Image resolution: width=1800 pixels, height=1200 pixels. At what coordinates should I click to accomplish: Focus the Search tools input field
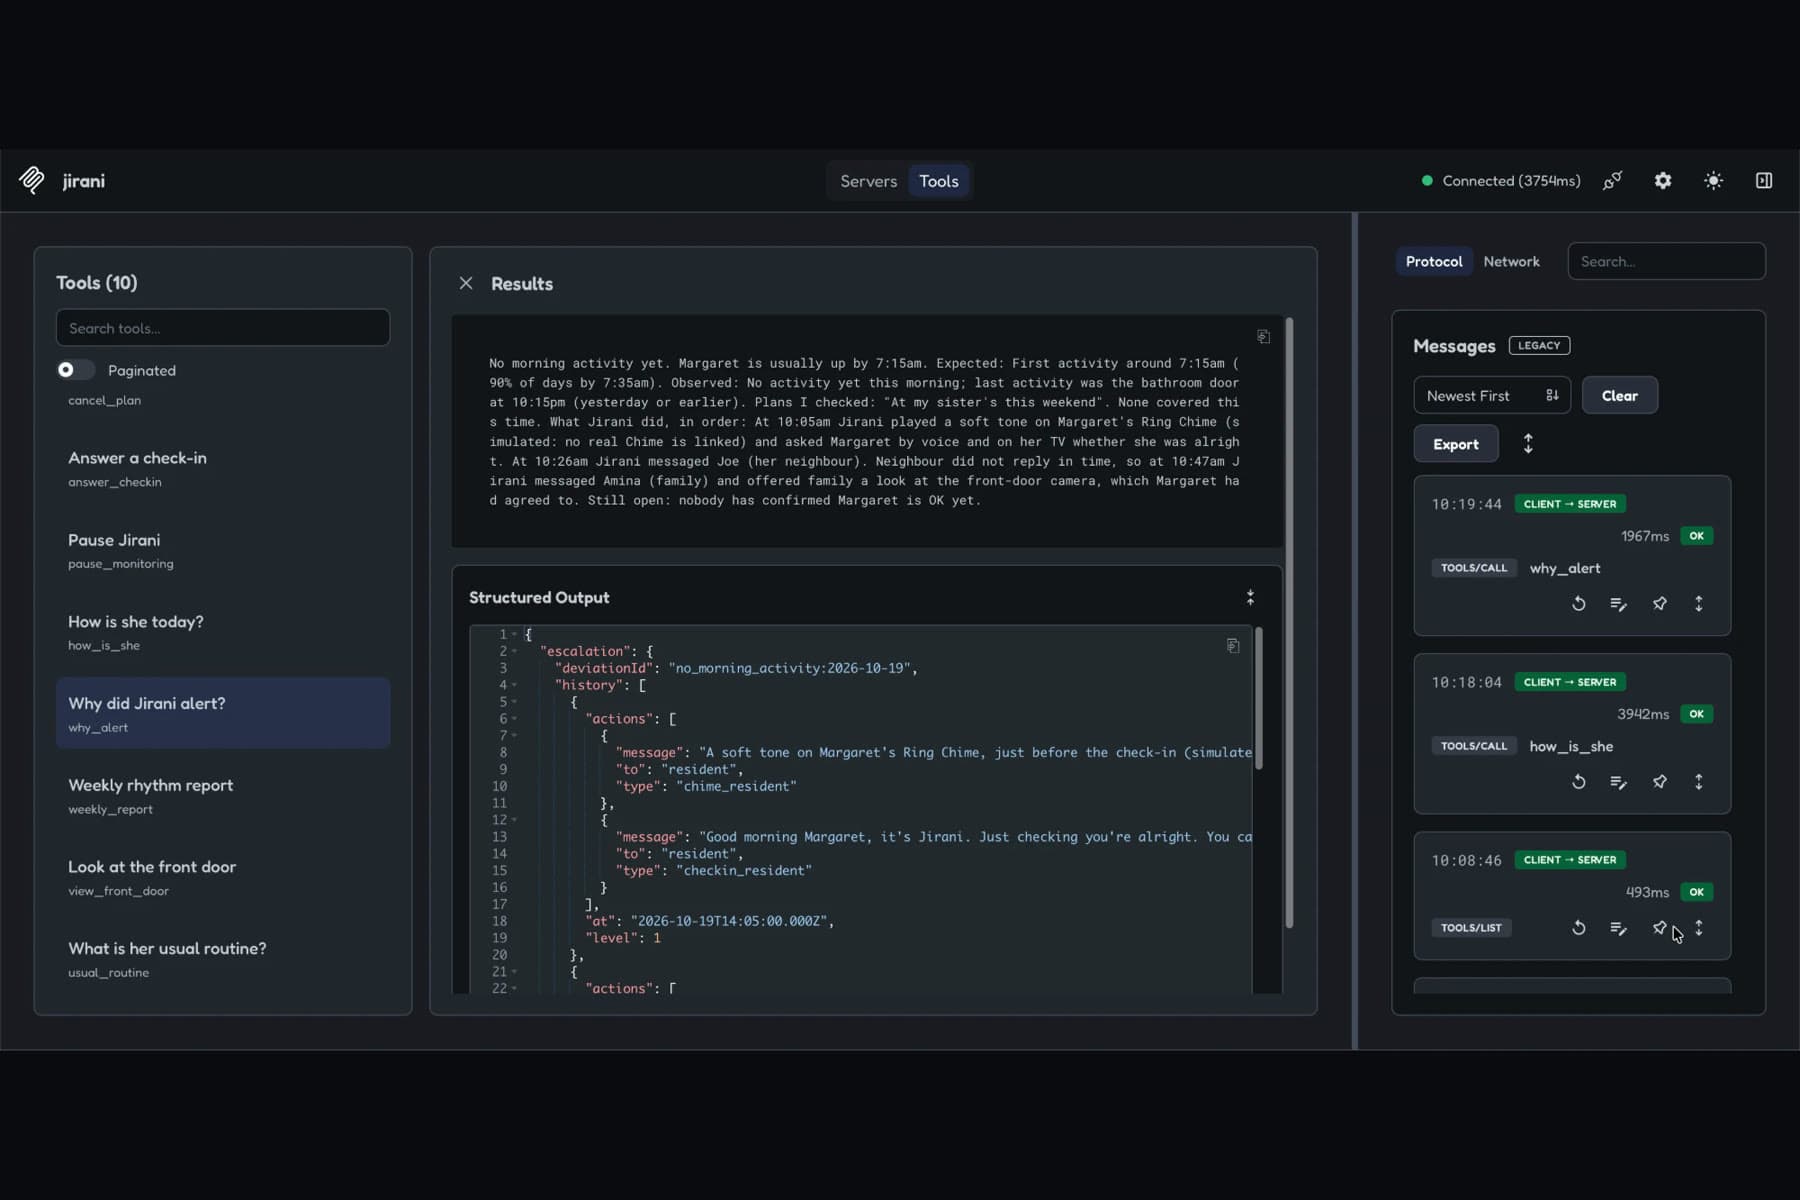223,328
